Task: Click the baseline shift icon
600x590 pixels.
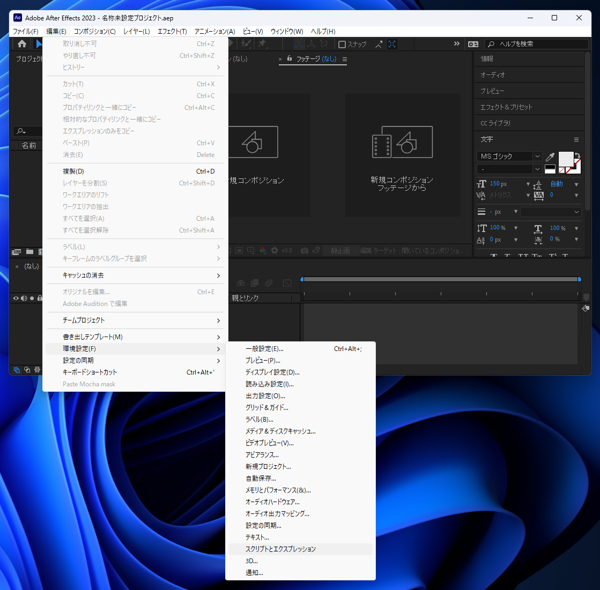Action: pos(481,240)
